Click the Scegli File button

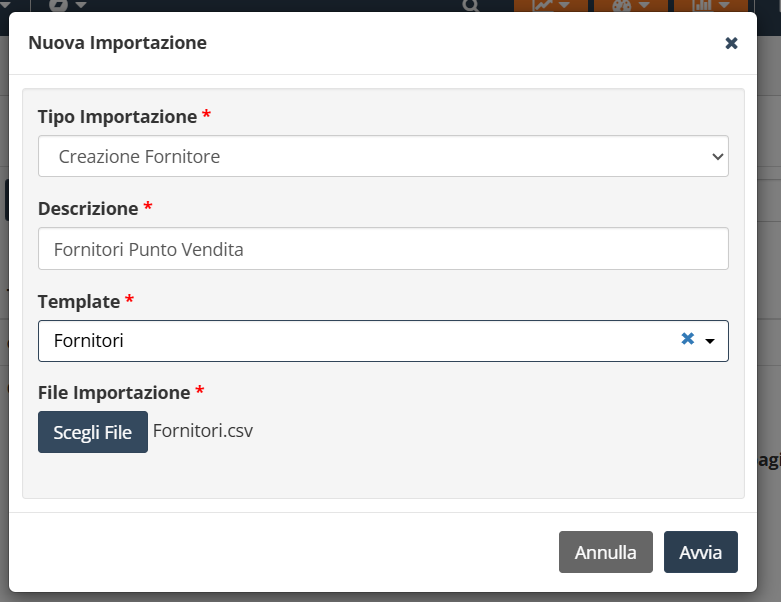tap(93, 432)
